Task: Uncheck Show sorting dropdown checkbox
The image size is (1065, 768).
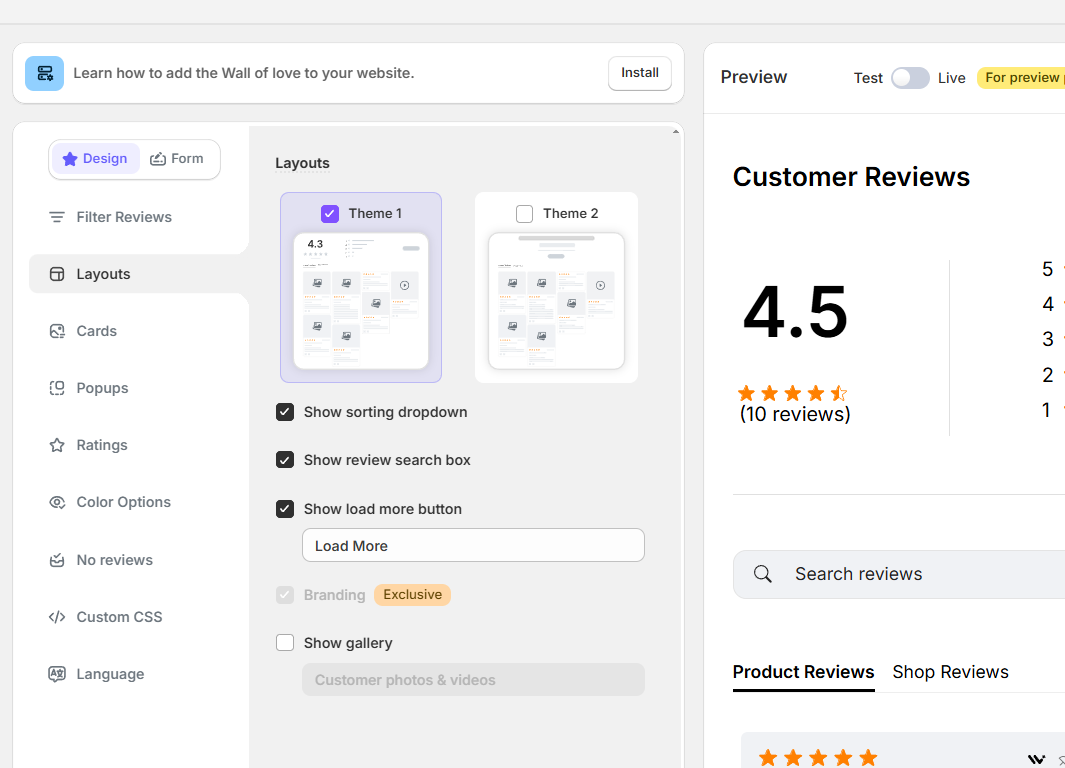Action: click(285, 412)
